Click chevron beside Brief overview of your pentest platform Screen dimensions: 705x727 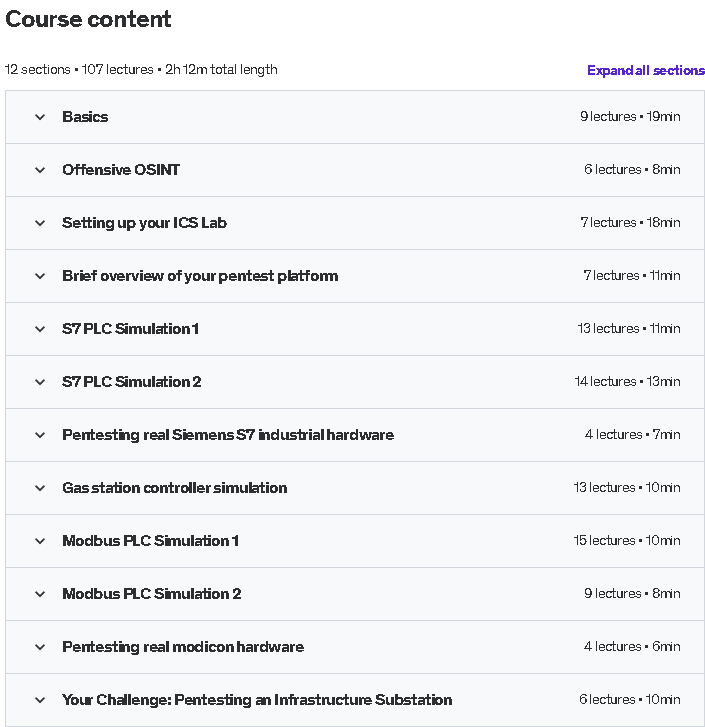(40, 276)
